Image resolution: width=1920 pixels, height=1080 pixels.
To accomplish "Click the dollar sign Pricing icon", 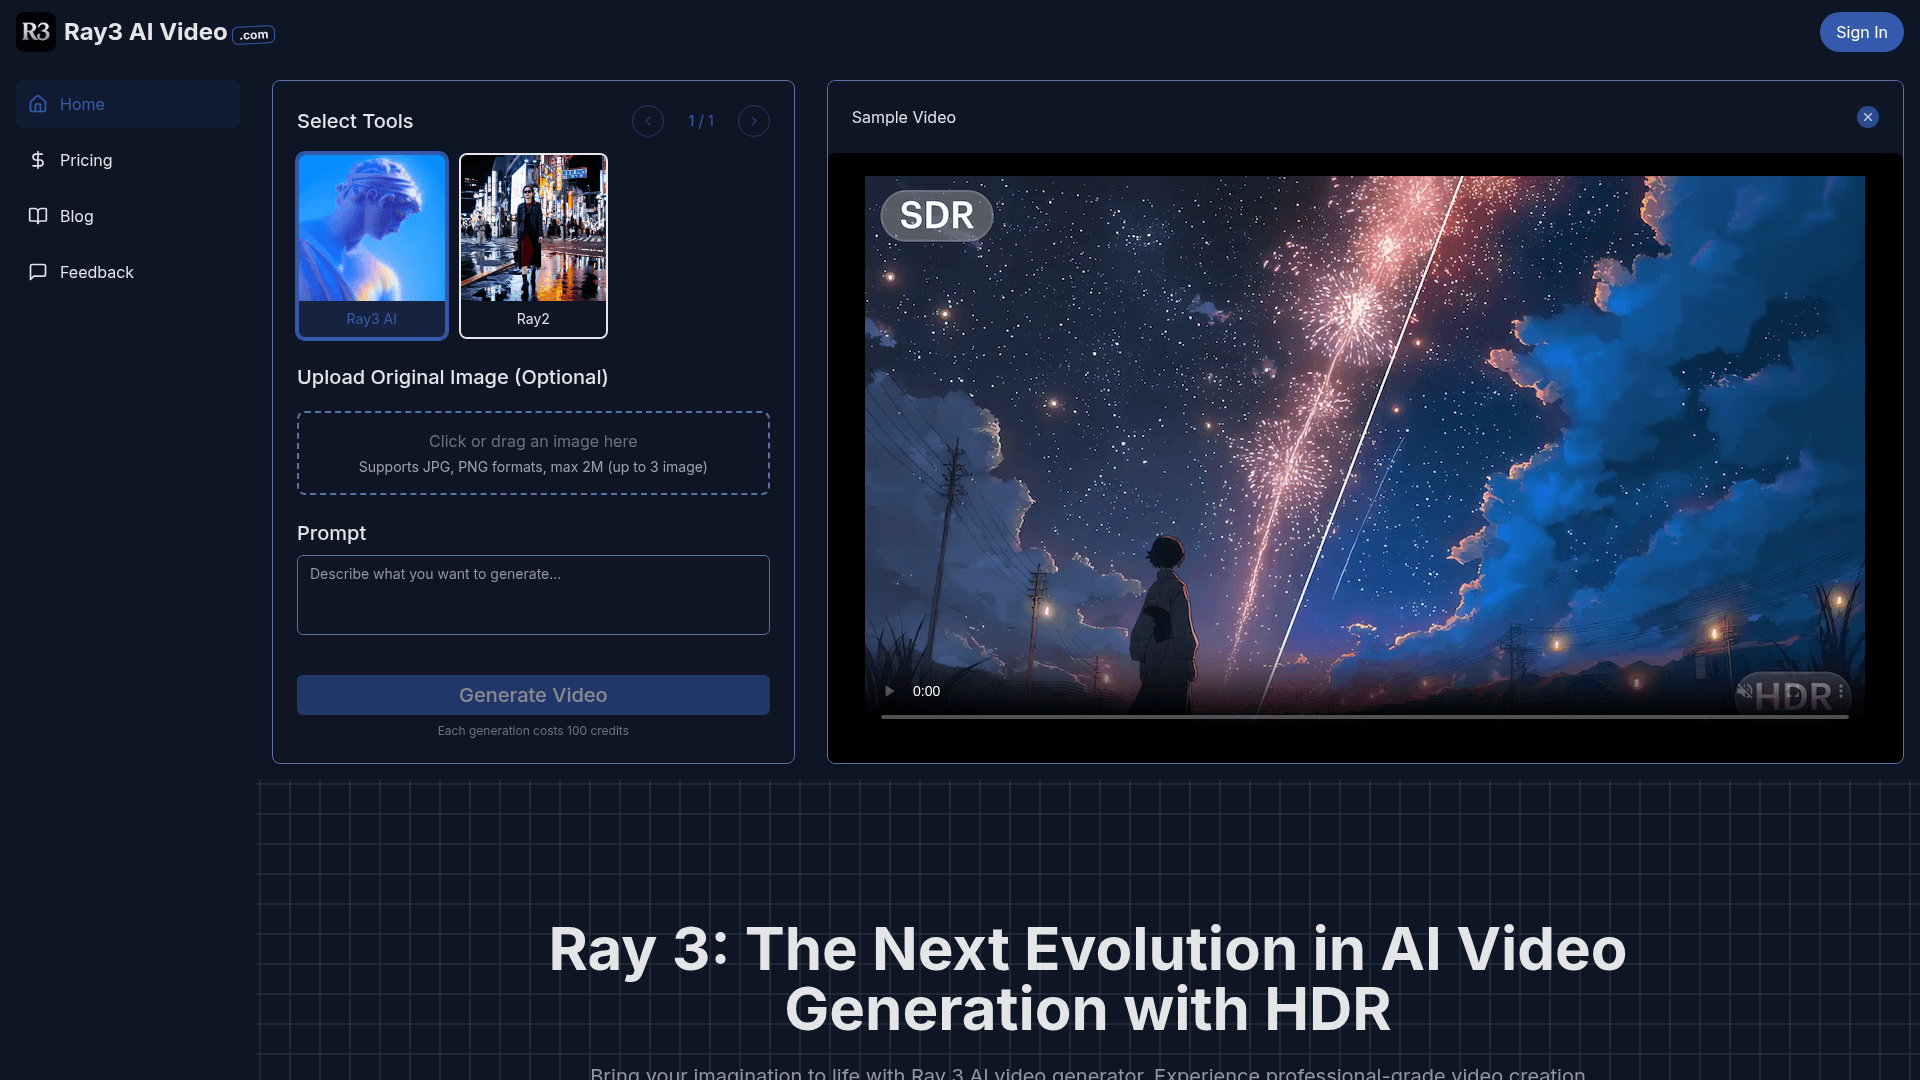I will 38,160.
